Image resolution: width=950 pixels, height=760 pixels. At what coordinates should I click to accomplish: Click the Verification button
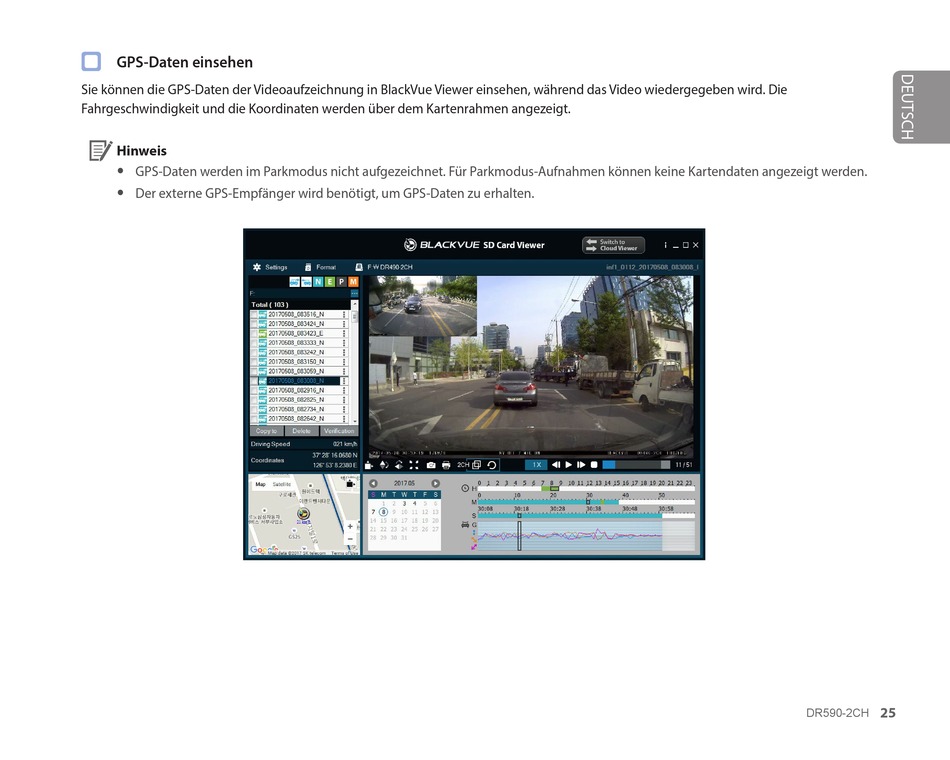pyautogui.click(x=339, y=431)
